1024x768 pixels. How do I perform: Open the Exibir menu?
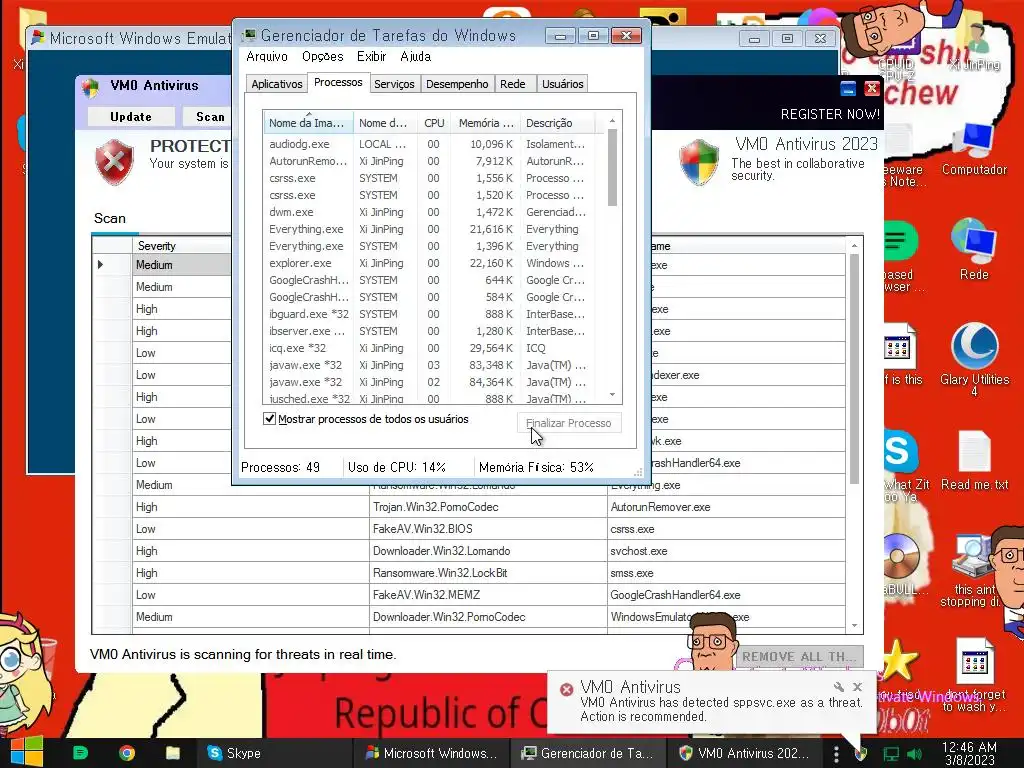pyautogui.click(x=372, y=56)
